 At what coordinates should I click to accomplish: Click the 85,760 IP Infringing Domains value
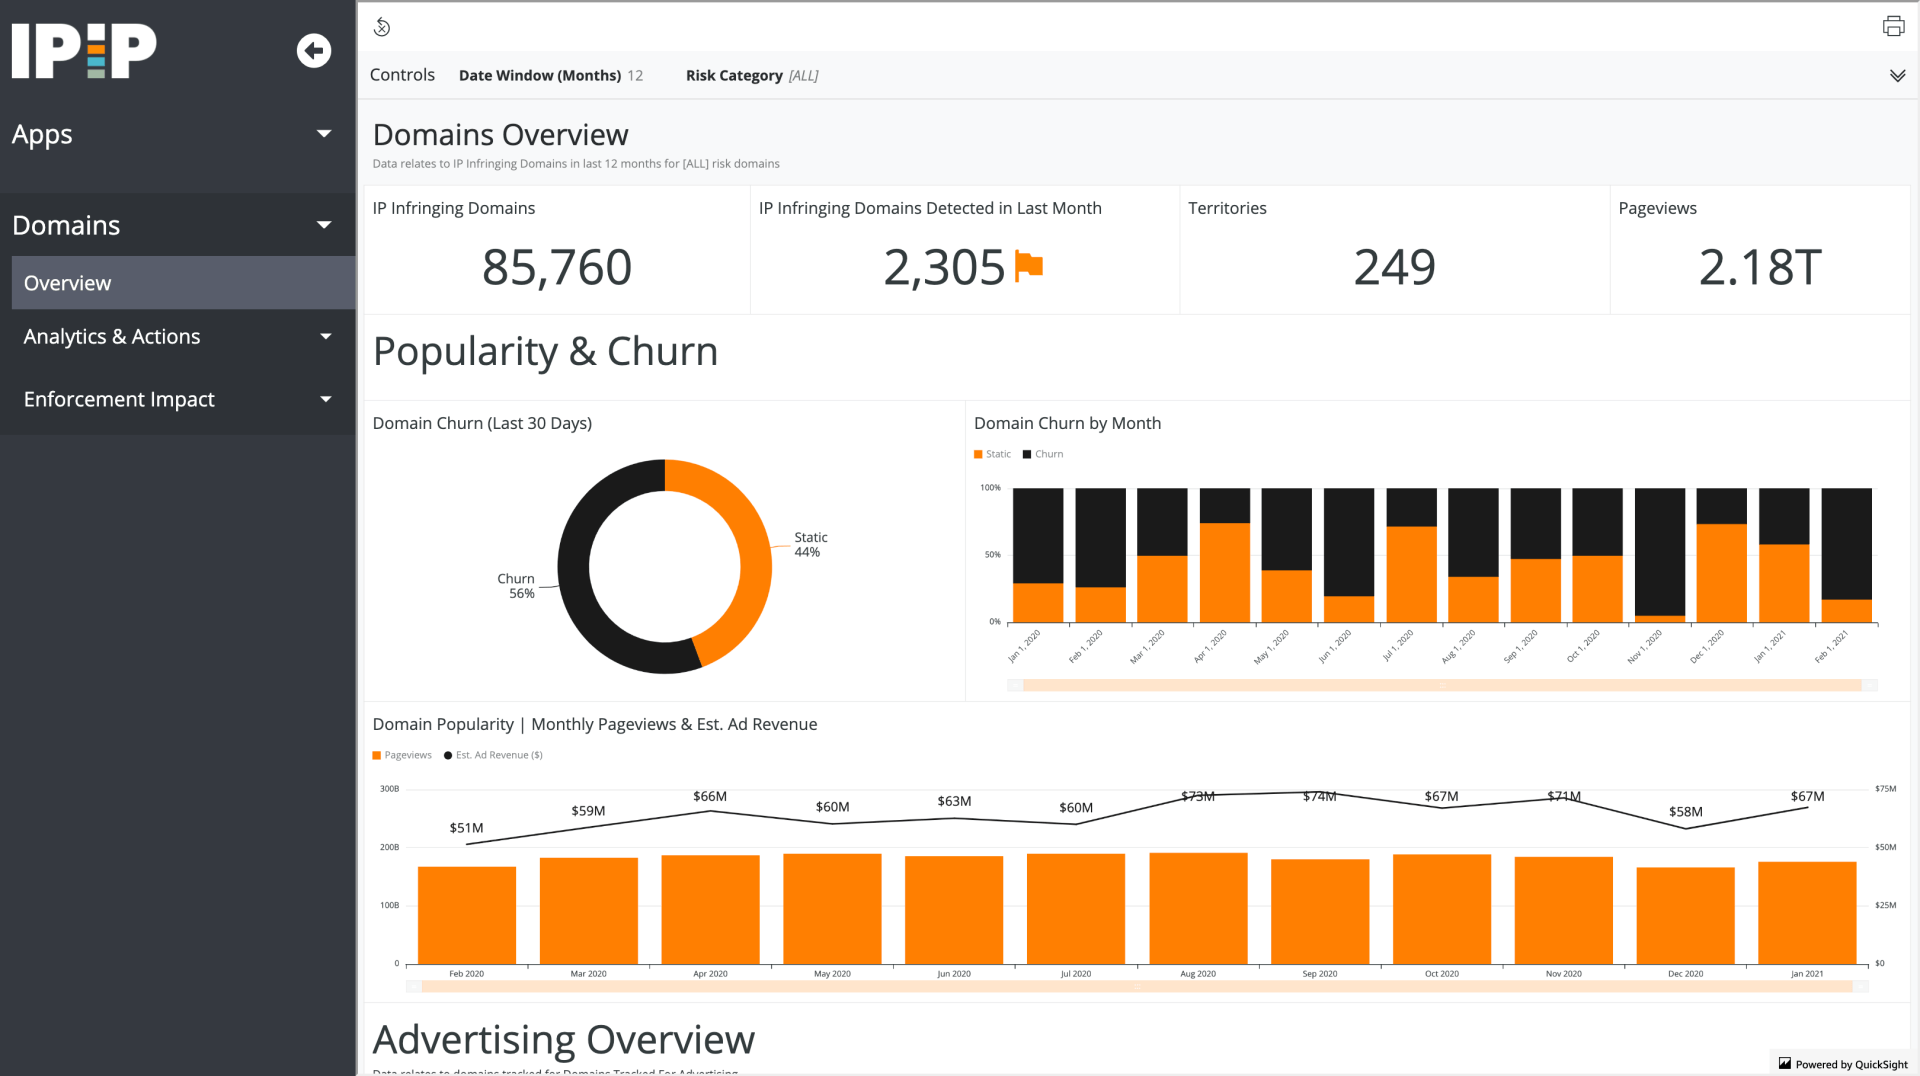click(557, 267)
